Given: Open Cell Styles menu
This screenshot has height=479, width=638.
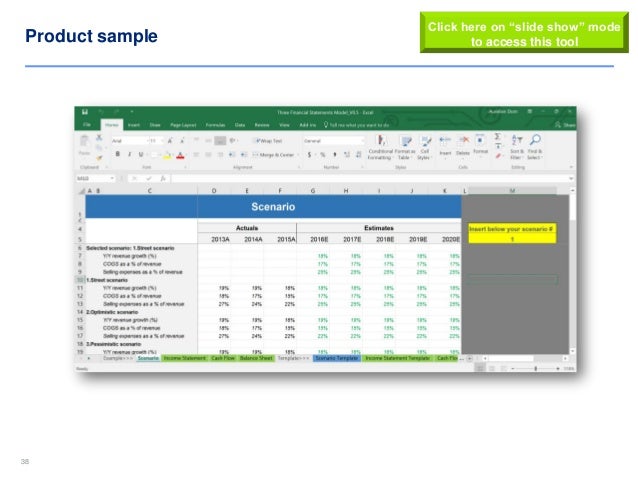Looking at the screenshot, I should click(x=424, y=147).
